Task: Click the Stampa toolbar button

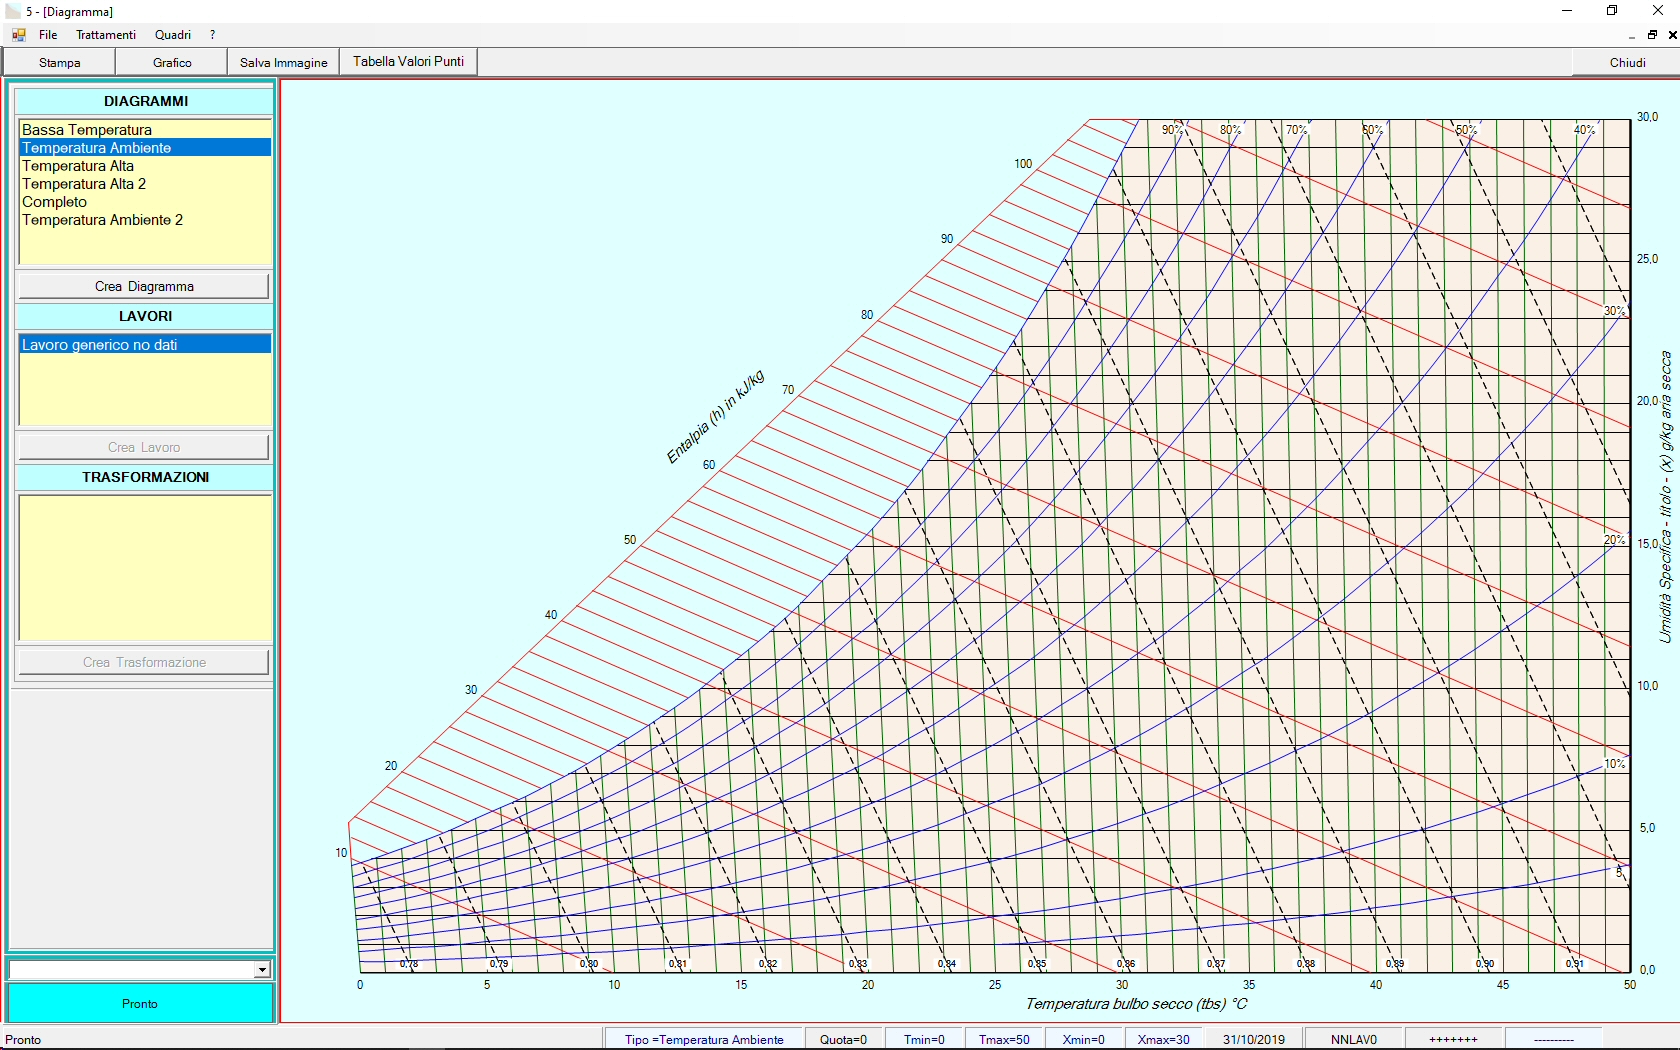Action: point(60,62)
